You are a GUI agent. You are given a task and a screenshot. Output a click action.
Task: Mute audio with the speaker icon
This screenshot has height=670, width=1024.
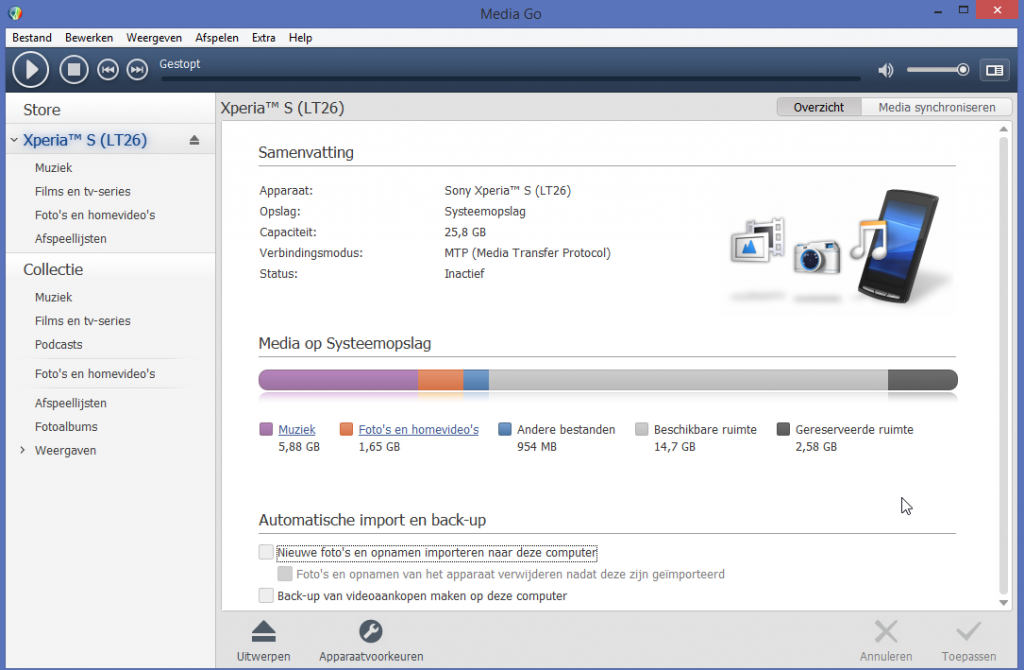886,70
